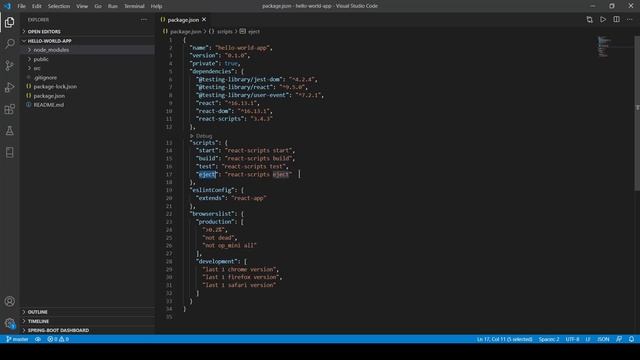Click package.json in the breadcrumb
The width and height of the screenshot is (640, 360).
click(x=186, y=31)
